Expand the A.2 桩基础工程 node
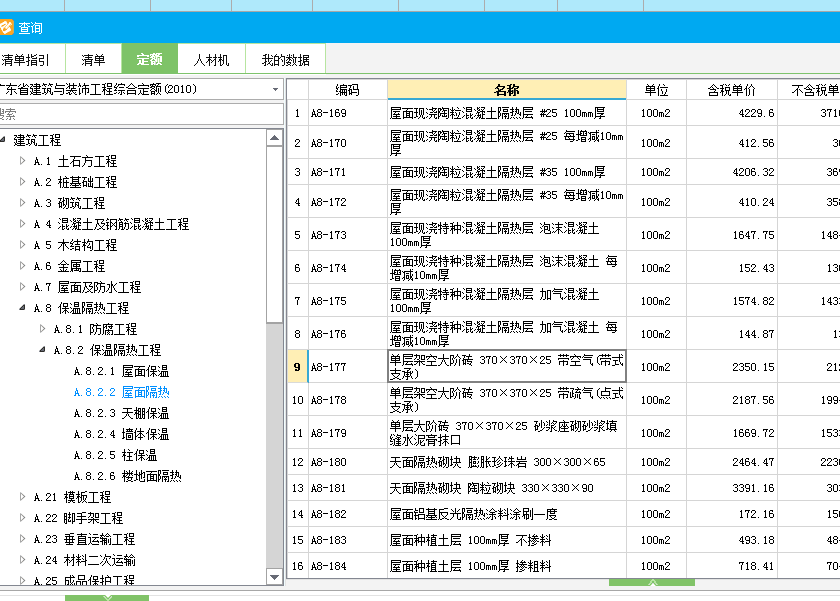Image resolution: width=840 pixels, height=601 pixels. pos(22,182)
